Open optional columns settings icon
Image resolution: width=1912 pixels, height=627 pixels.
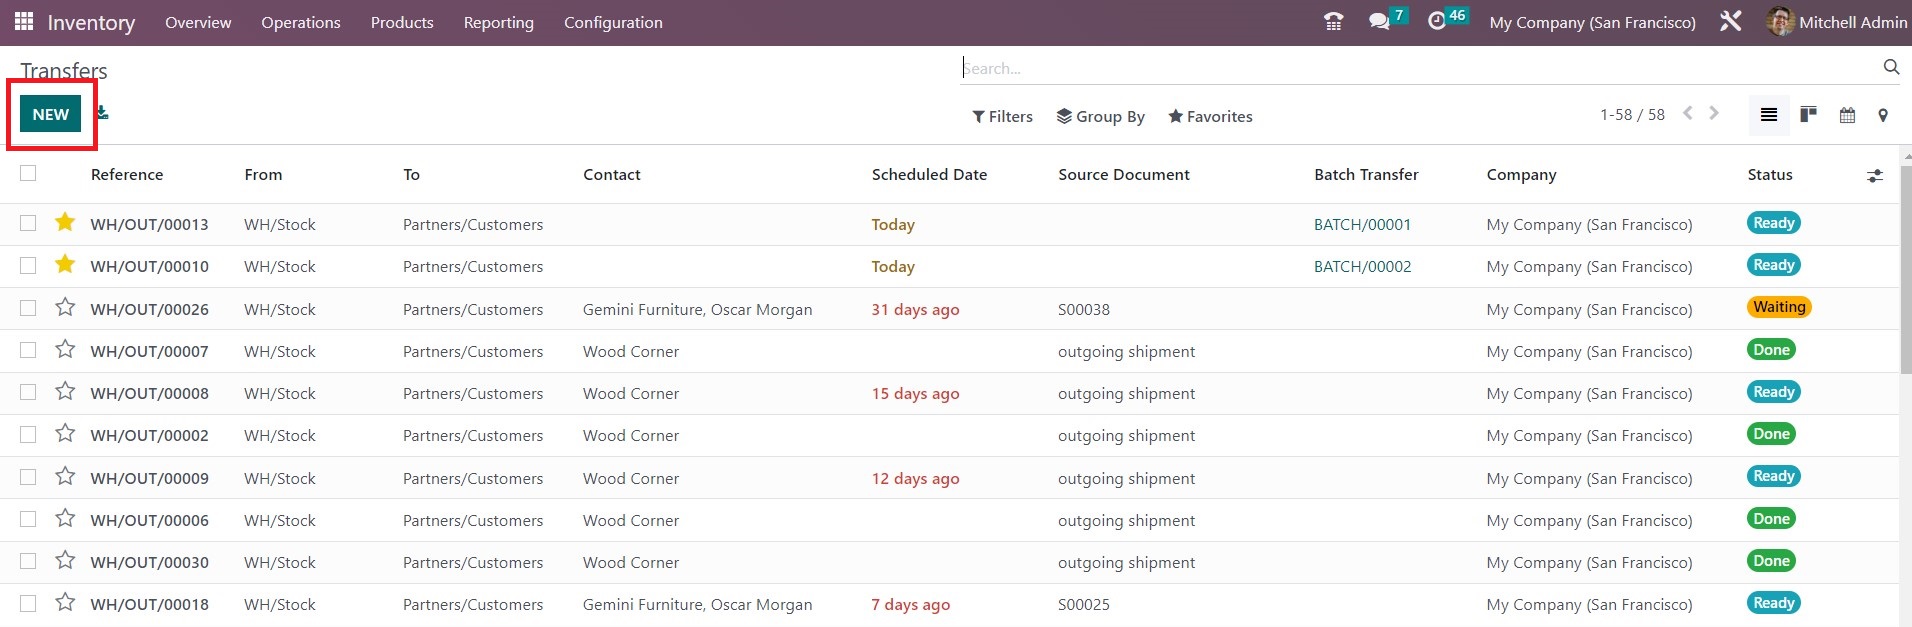point(1875,175)
